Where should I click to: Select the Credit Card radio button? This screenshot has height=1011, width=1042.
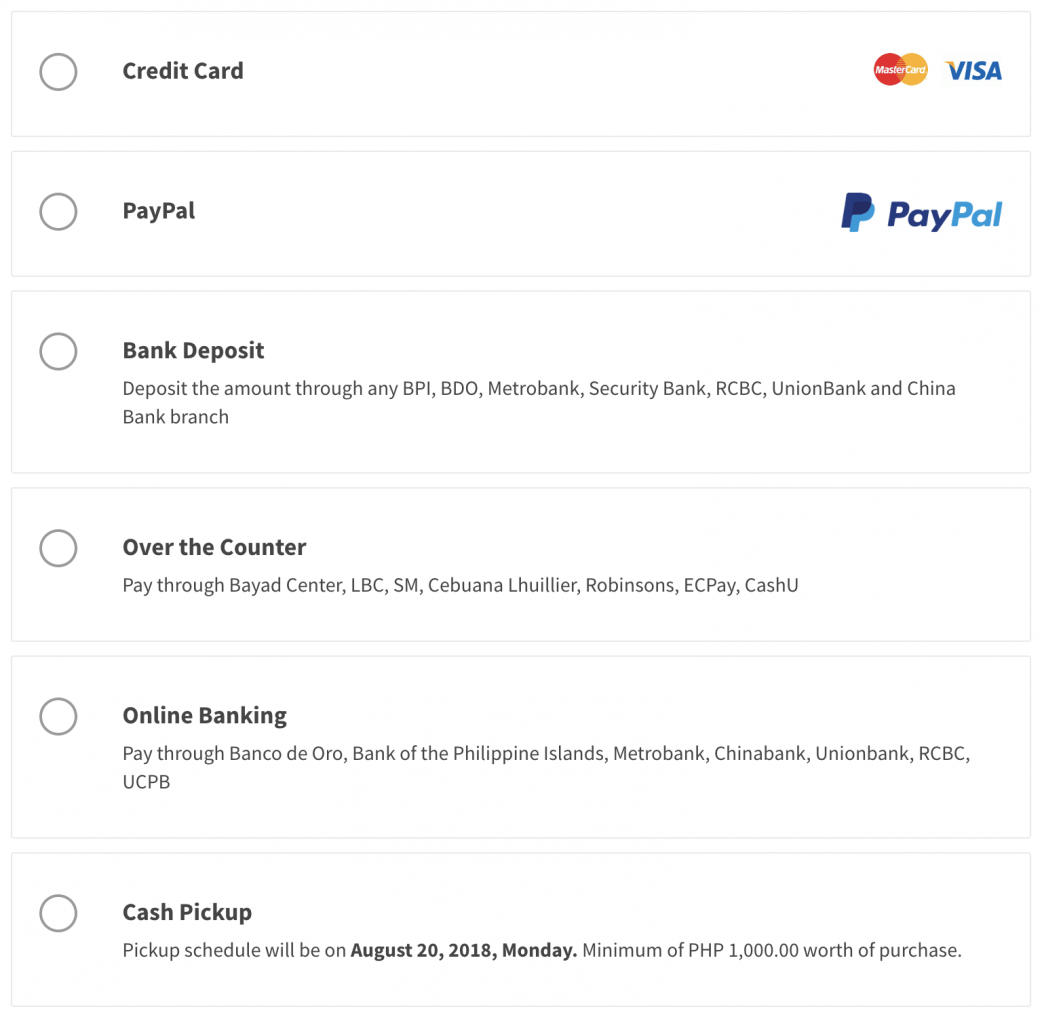tap(58, 71)
